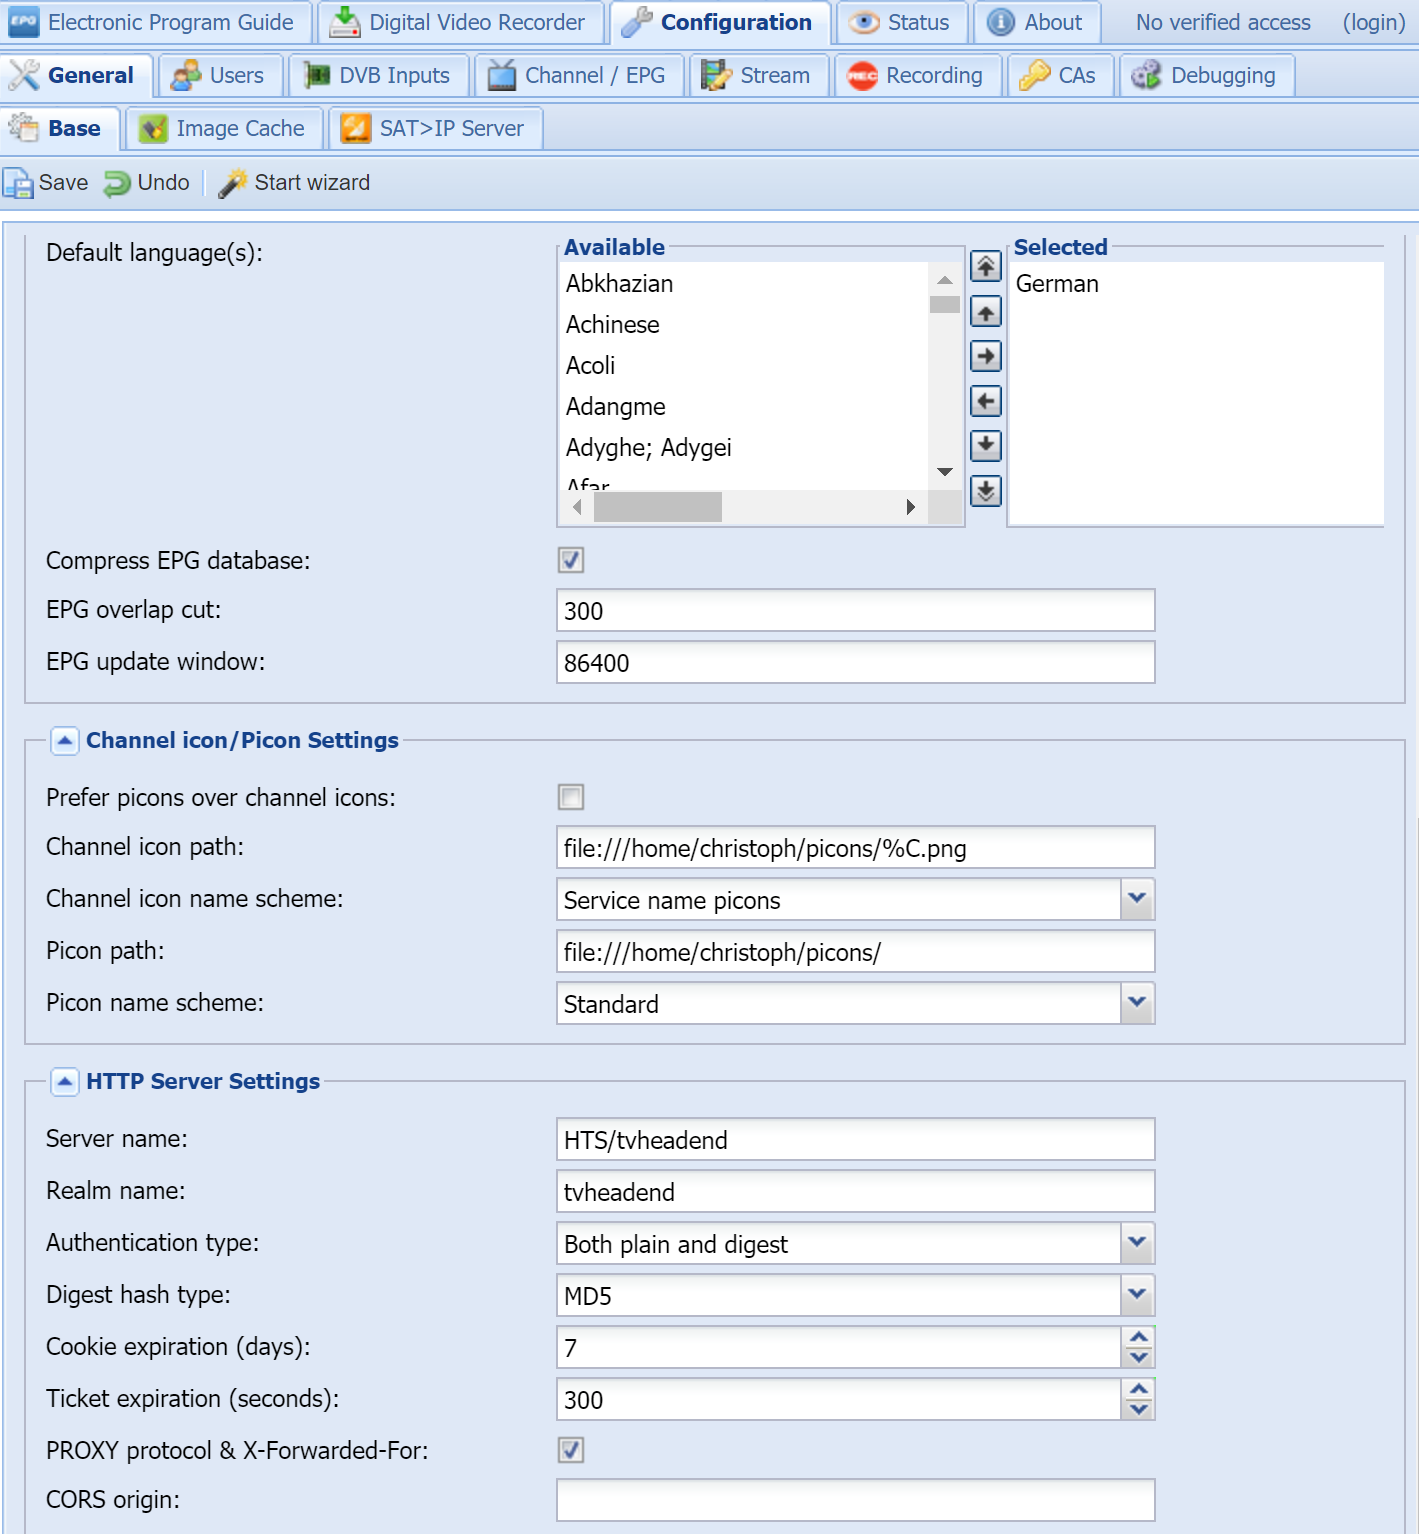Click the Users people icon
This screenshot has height=1534, width=1419.
tap(186, 75)
